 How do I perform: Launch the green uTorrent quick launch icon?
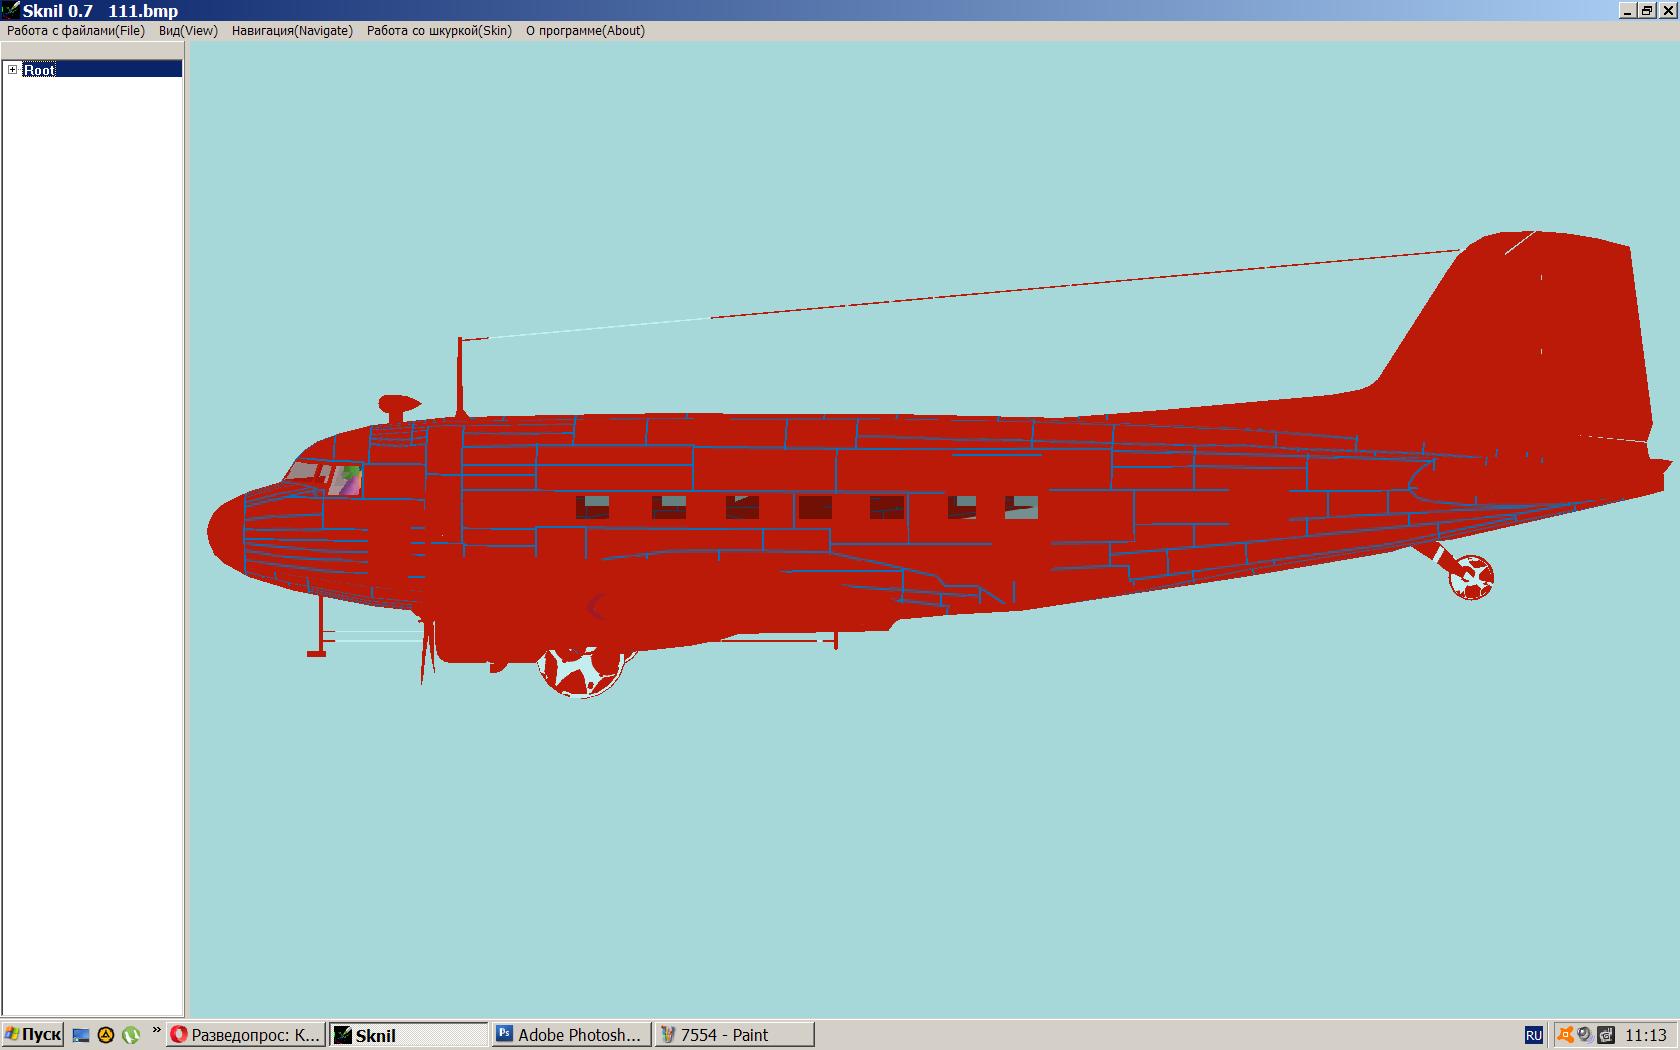[x=130, y=1035]
